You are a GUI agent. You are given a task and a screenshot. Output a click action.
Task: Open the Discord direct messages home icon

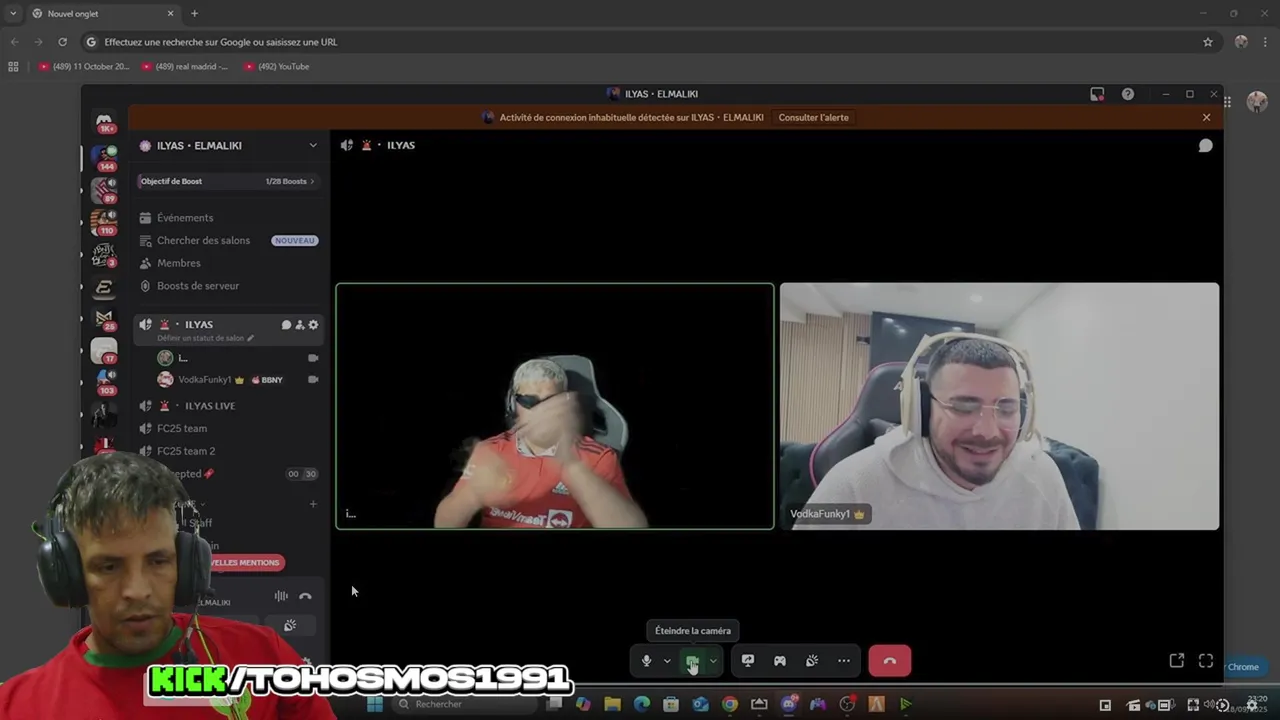(x=104, y=121)
